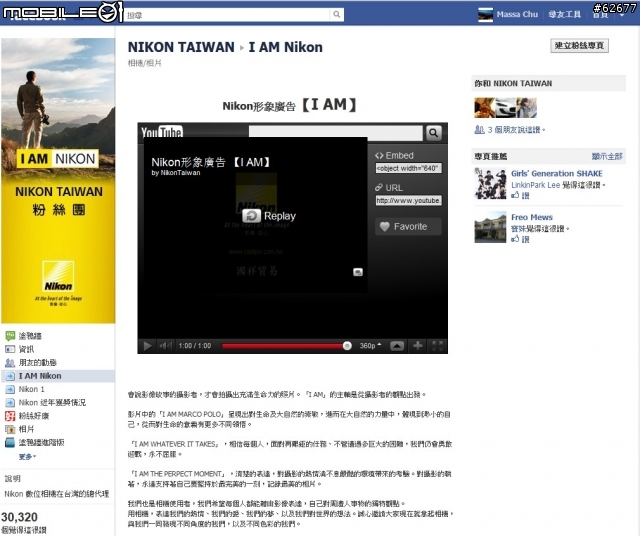
Task: Toggle fullscreen video icon
Action: click(437, 346)
